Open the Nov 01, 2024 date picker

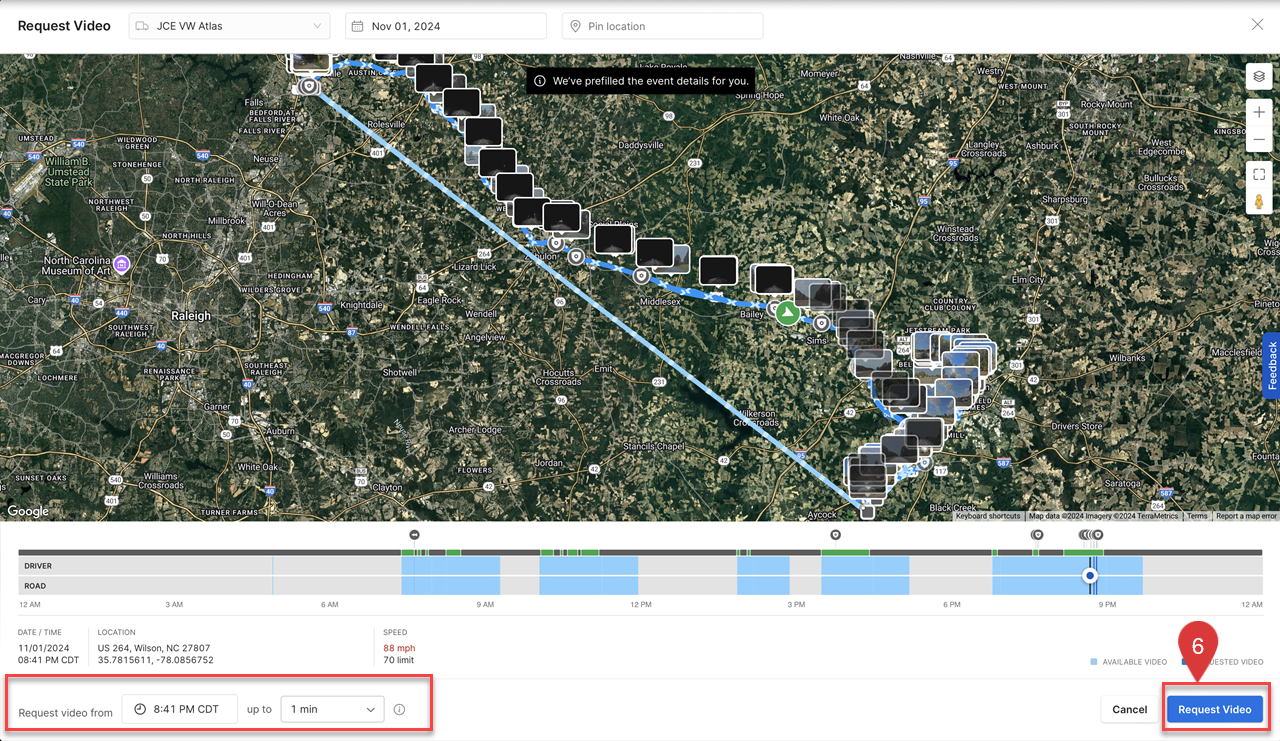(446, 26)
